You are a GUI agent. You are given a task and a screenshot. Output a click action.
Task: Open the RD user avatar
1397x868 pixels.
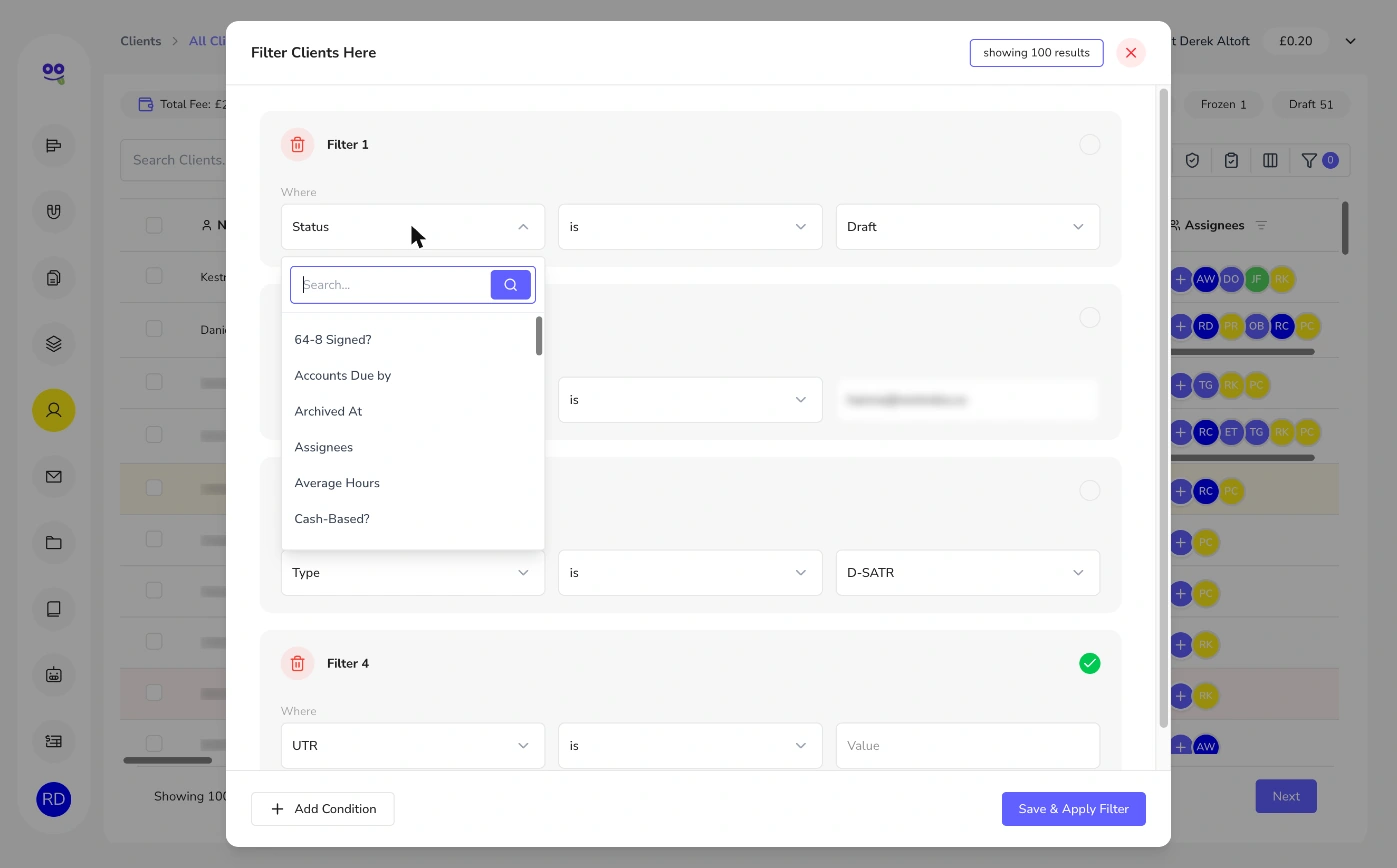point(54,799)
